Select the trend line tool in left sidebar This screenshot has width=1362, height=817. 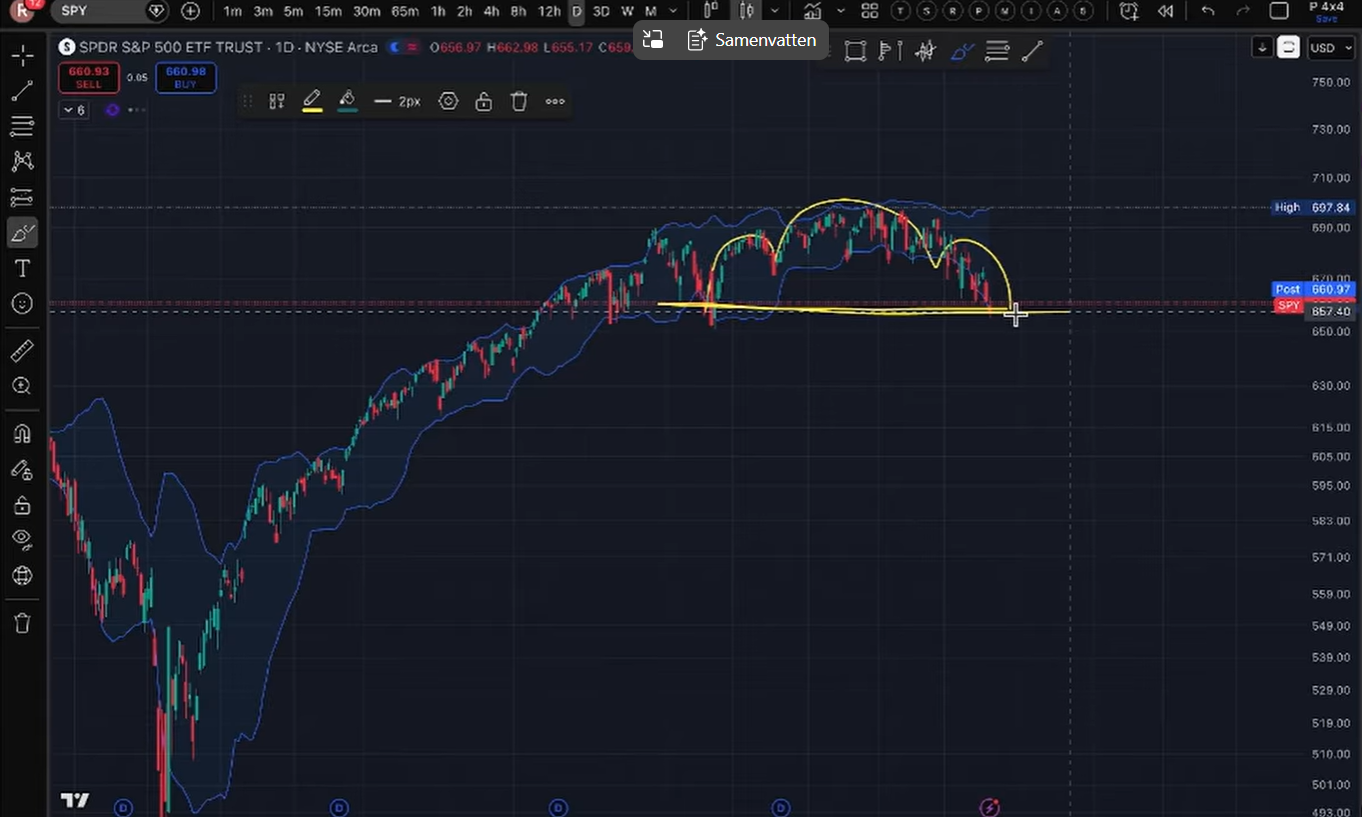(x=21, y=91)
